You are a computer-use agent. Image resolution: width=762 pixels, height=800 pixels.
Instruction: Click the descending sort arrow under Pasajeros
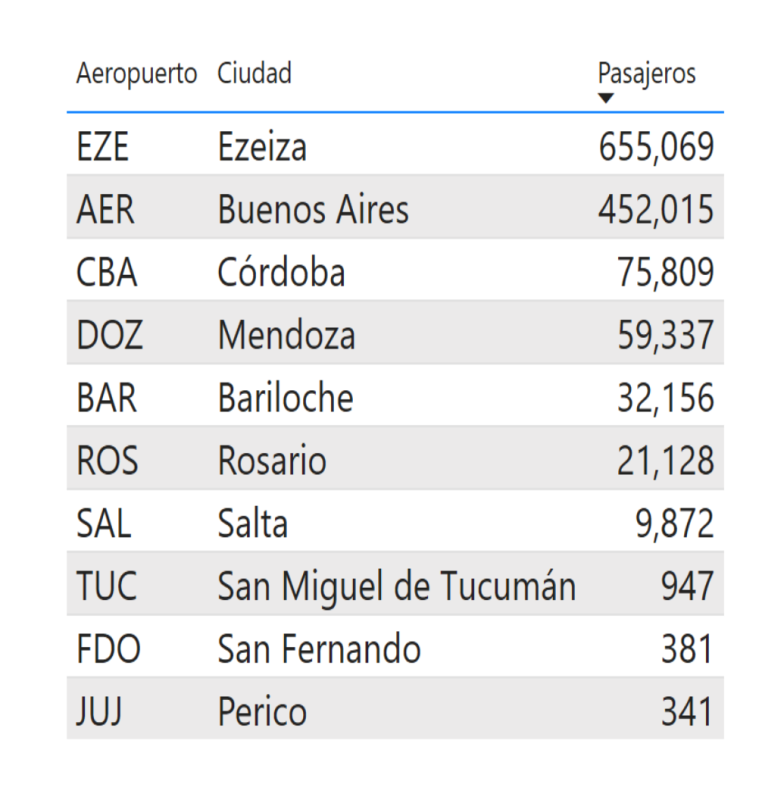pos(605,98)
